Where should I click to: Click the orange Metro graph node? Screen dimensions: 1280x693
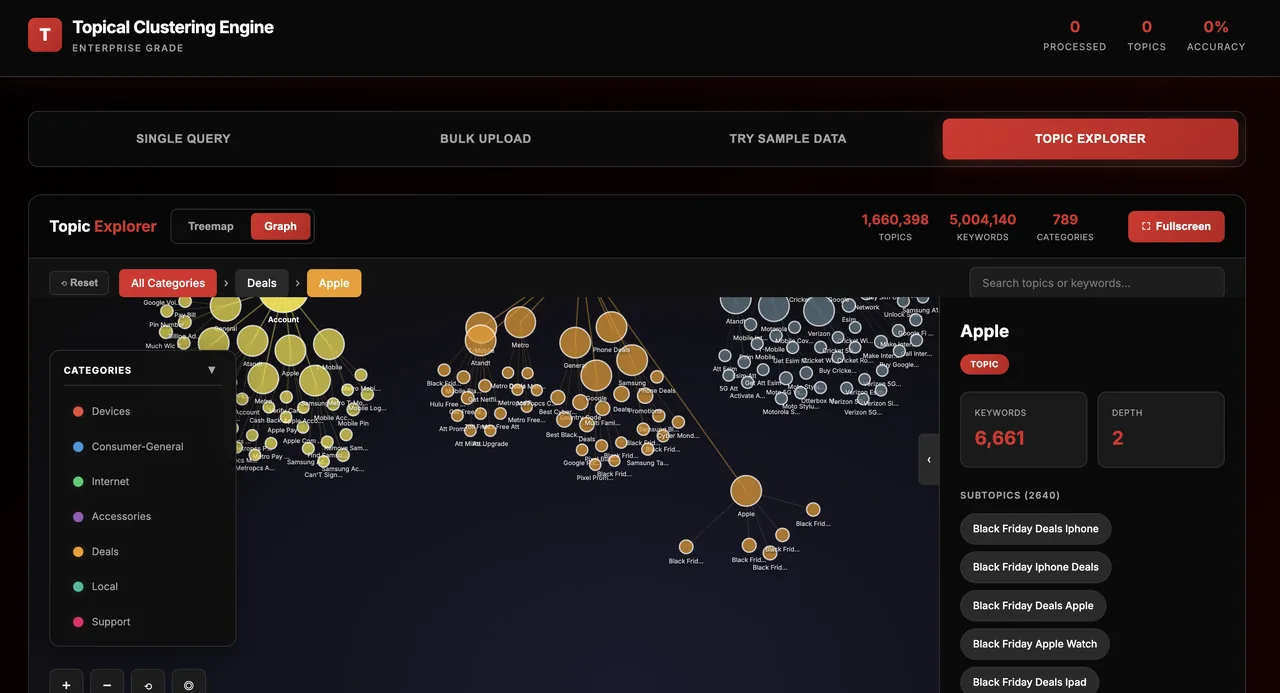(520, 322)
